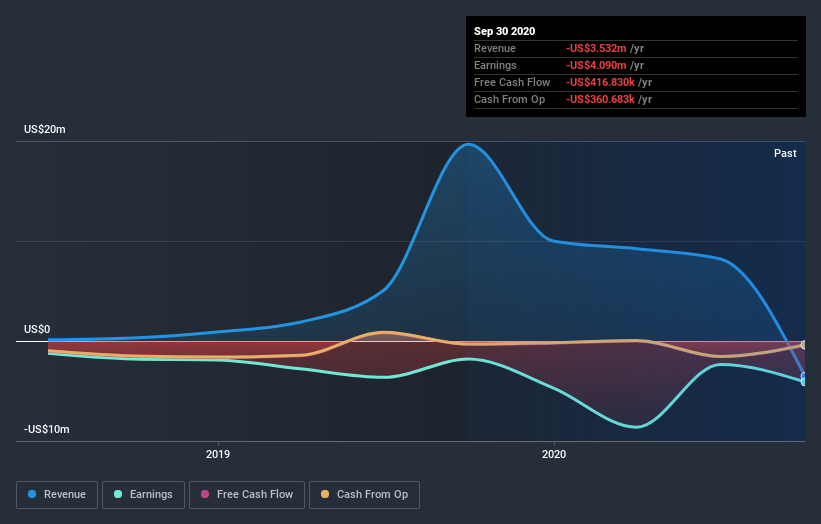Image resolution: width=821 pixels, height=524 pixels.
Task: Click the Free Cash Flow row label in the tooltip
Action: tap(512, 82)
